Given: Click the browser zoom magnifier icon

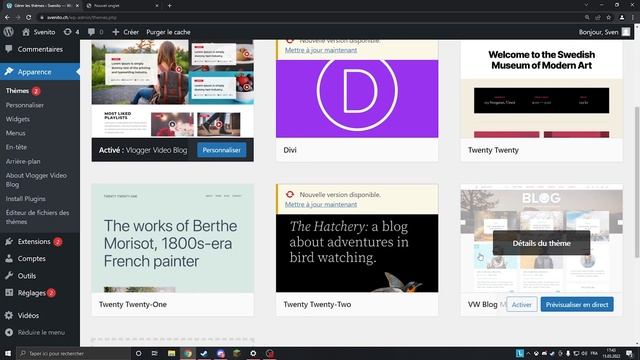Looking at the screenshot, I should click(x=587, y=18).
